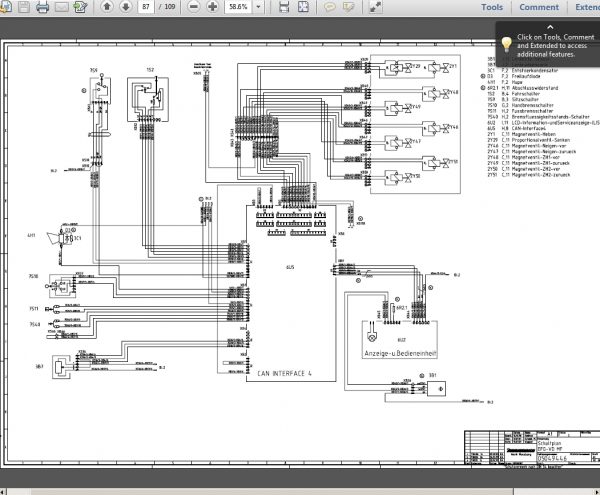Click the 'Abschlusswiderstand' legend entry
Screen dimensions: 600x495
coord(535,88)
